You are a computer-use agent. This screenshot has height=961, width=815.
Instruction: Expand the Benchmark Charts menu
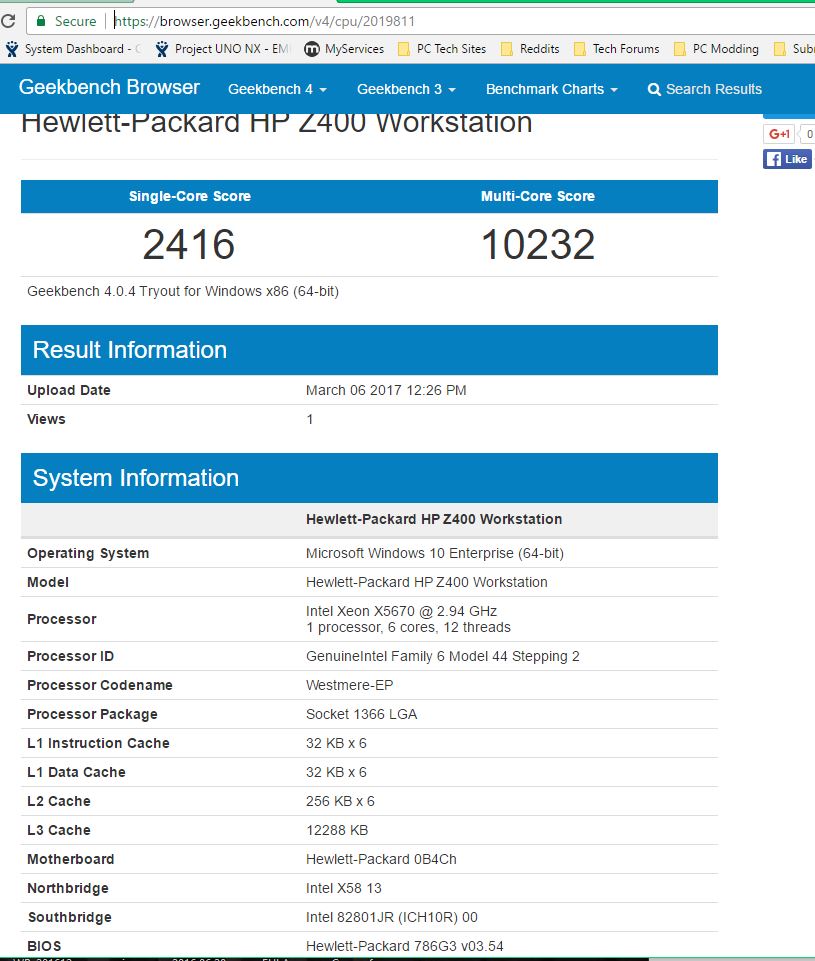pos(552,89)
